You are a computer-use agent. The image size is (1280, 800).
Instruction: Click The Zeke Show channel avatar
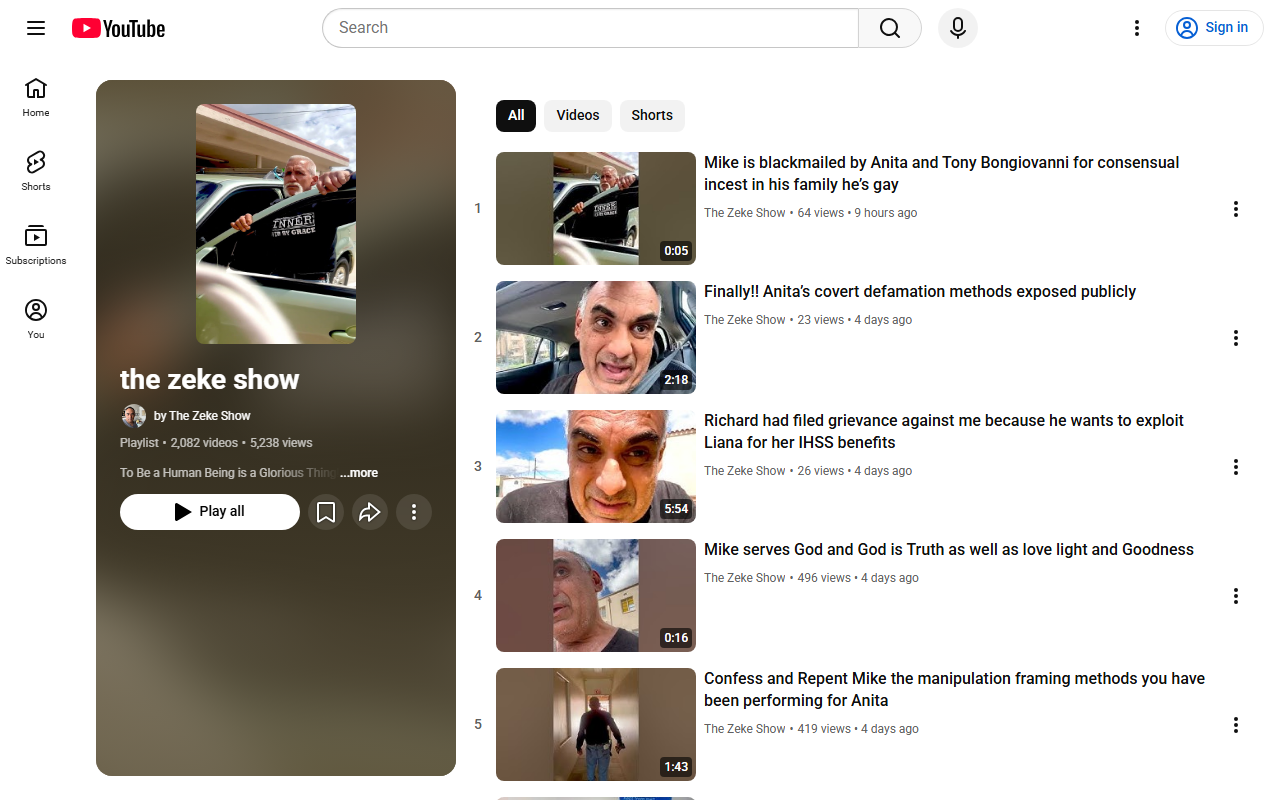pos(133,416)
